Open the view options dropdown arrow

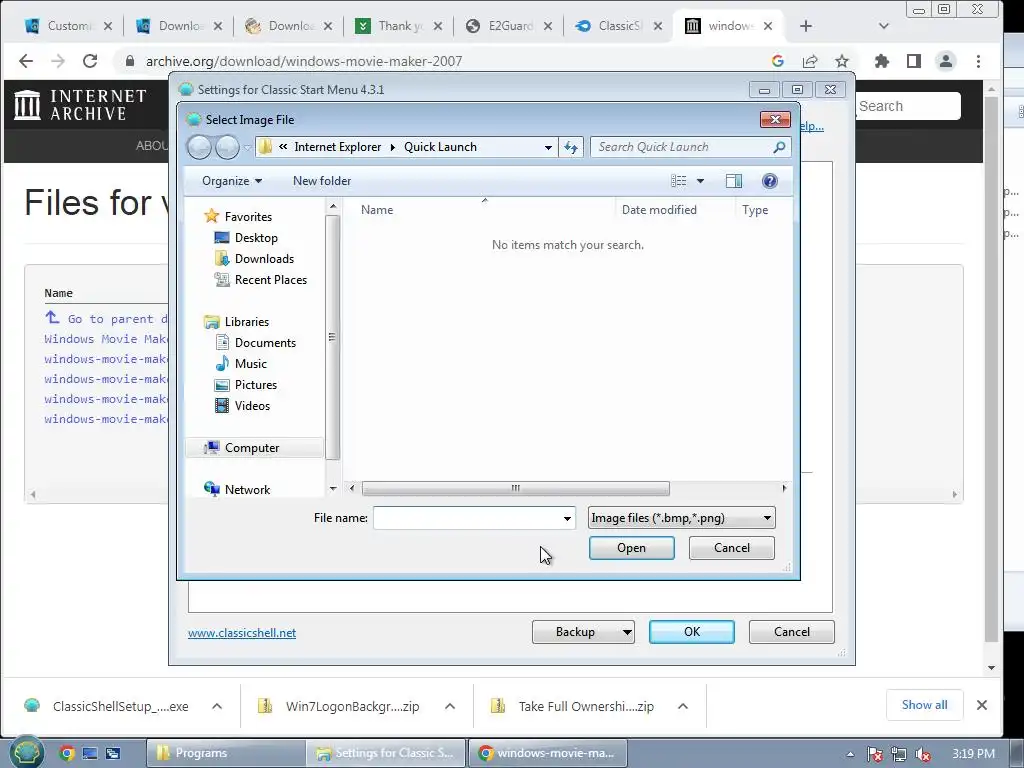pyautogui.click(x=700, y=181)
